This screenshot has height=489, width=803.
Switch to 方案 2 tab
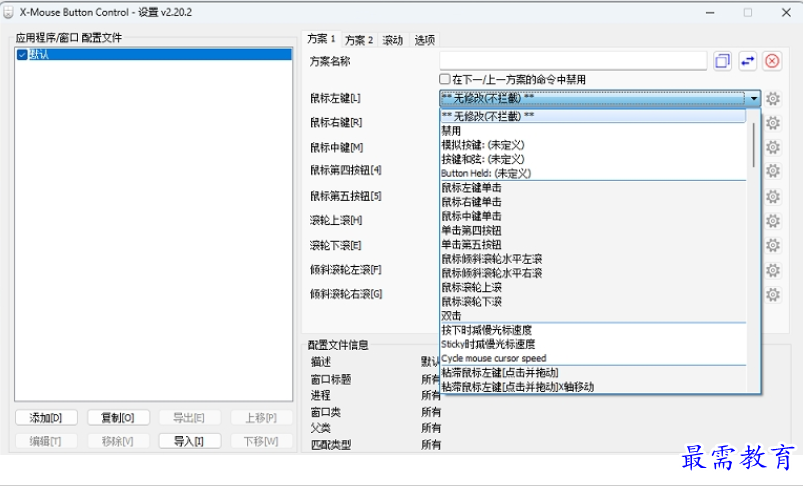[358, 39]
